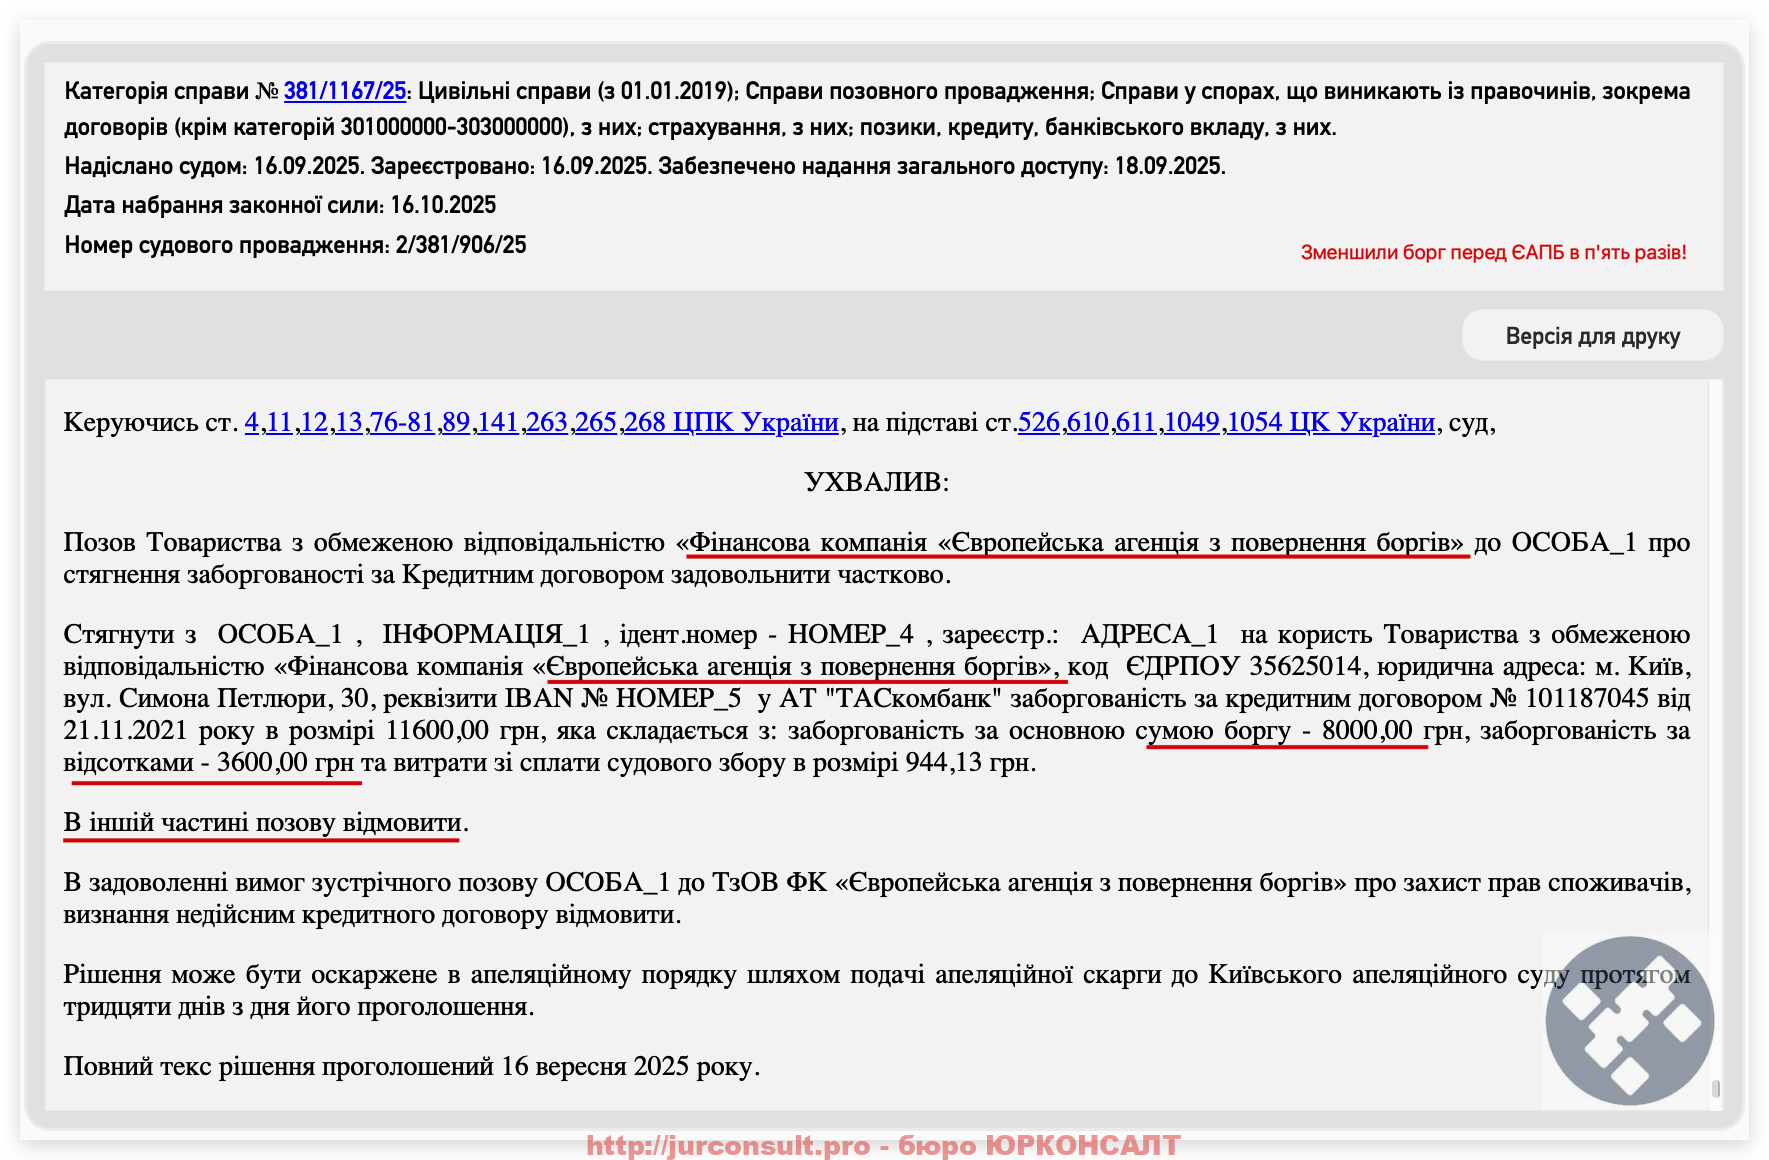
Task: Click the round diamond-pattern logo icon
Action: coord(1629,1020)
